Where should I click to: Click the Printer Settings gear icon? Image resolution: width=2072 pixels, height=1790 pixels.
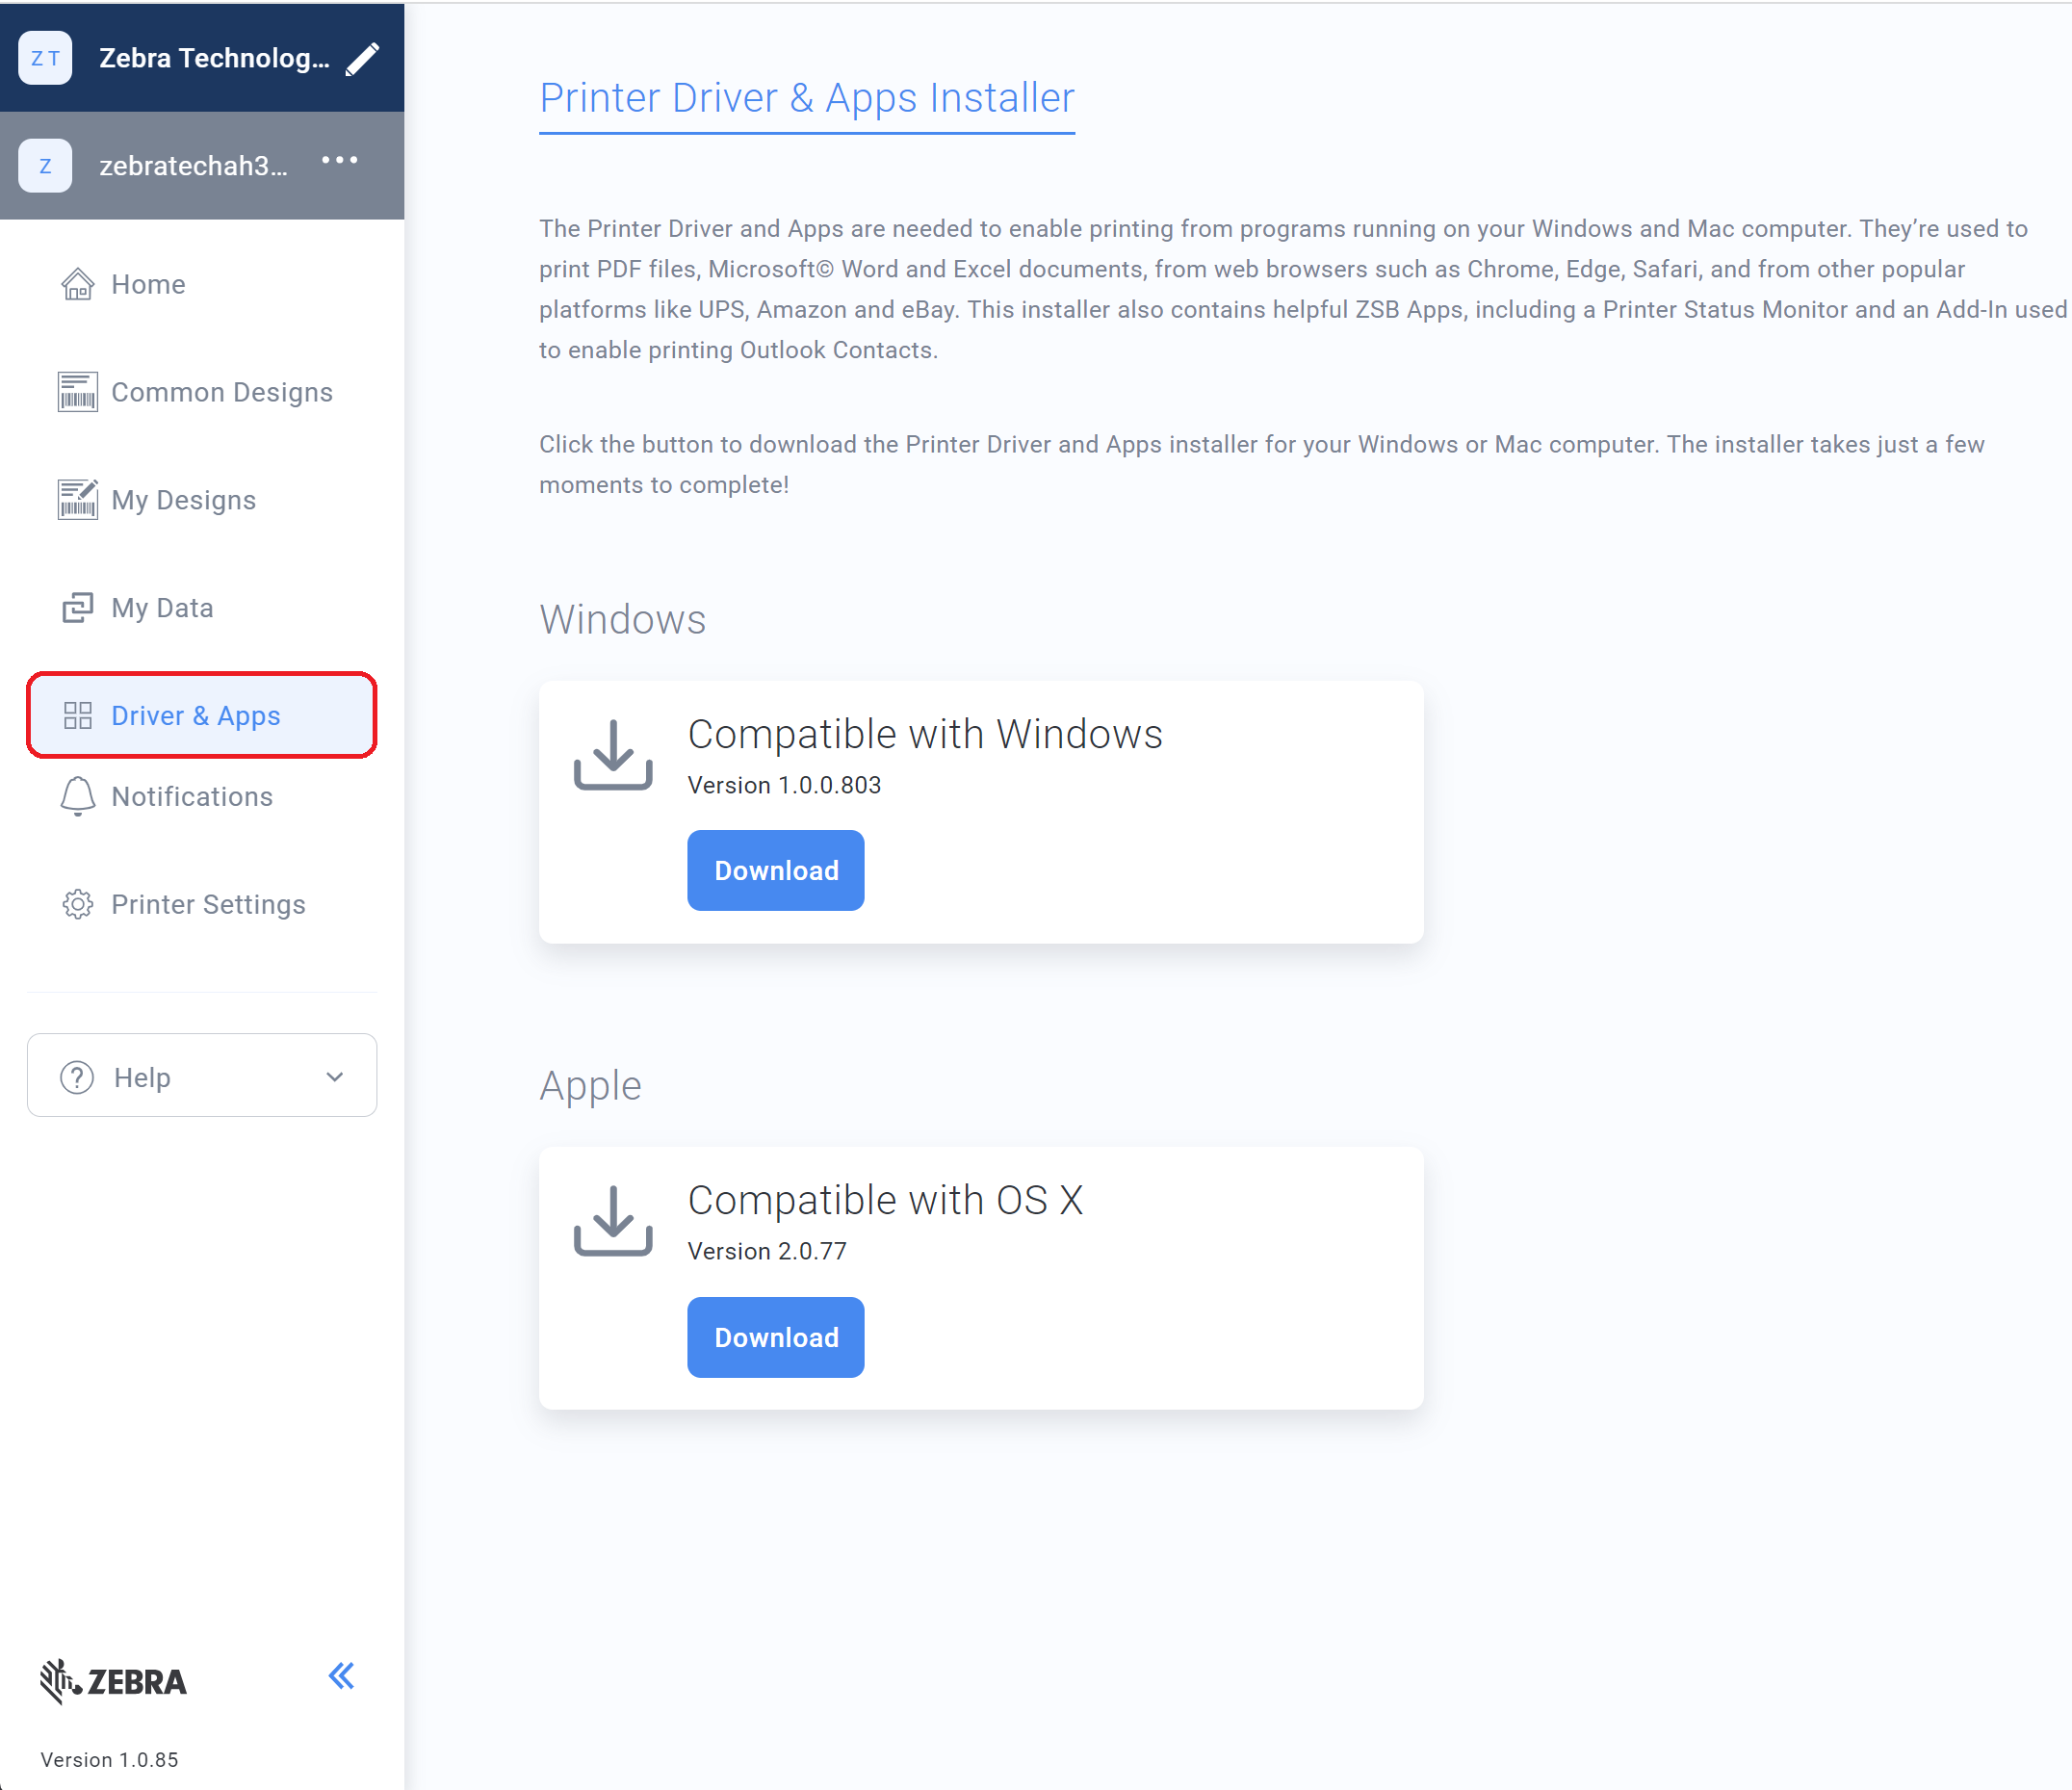77,904
